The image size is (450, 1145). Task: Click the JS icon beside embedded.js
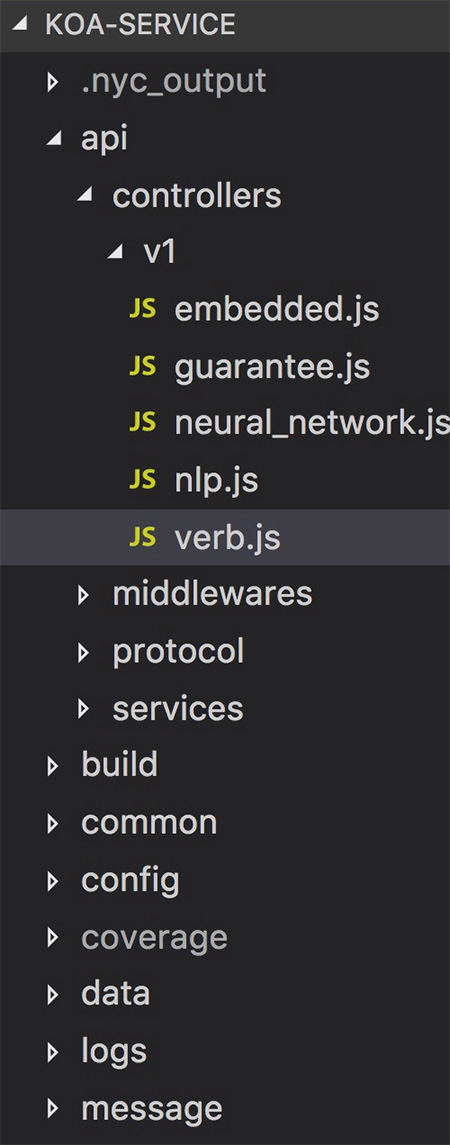[142, 310]
